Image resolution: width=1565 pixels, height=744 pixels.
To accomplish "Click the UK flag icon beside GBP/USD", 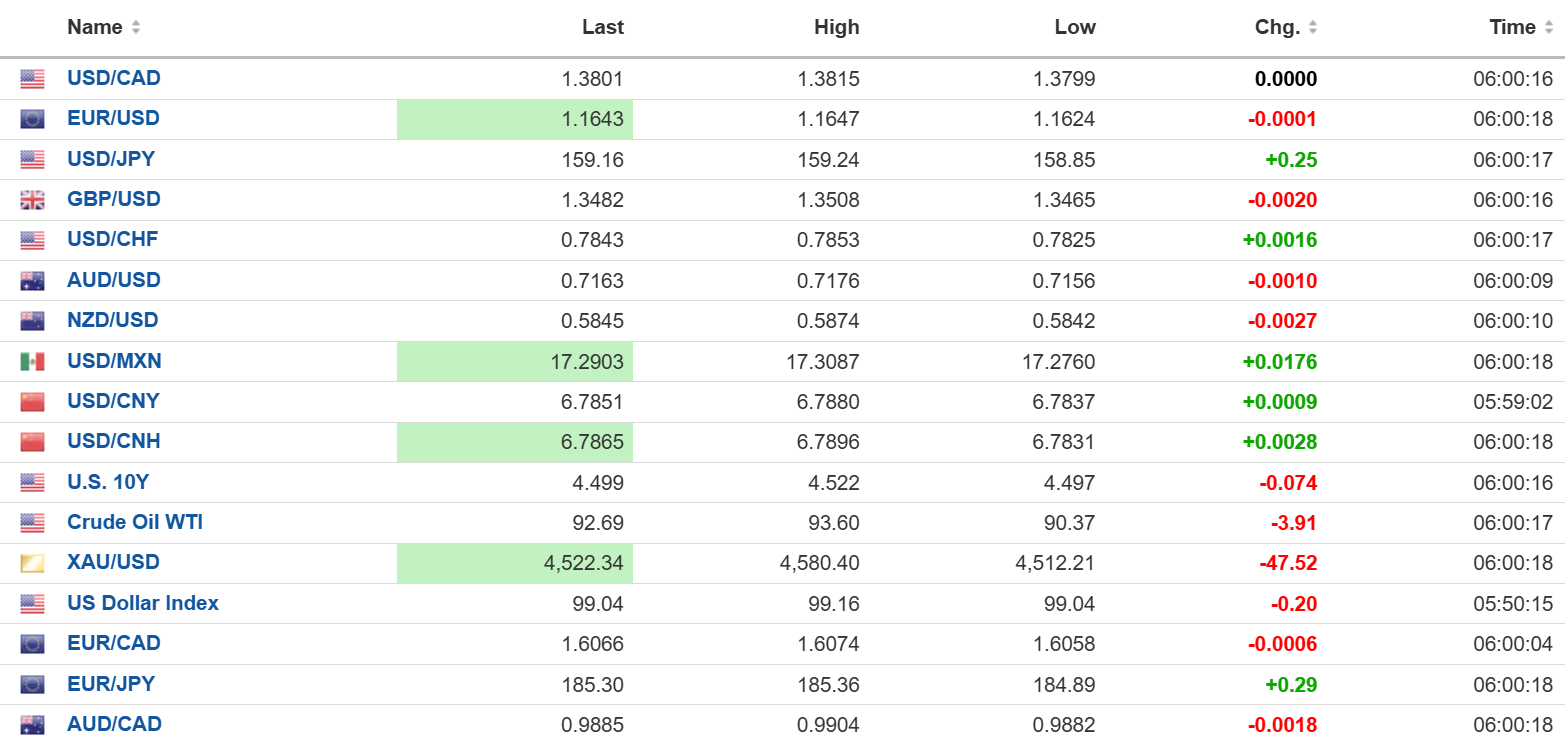I will click(x=33, y=200).
